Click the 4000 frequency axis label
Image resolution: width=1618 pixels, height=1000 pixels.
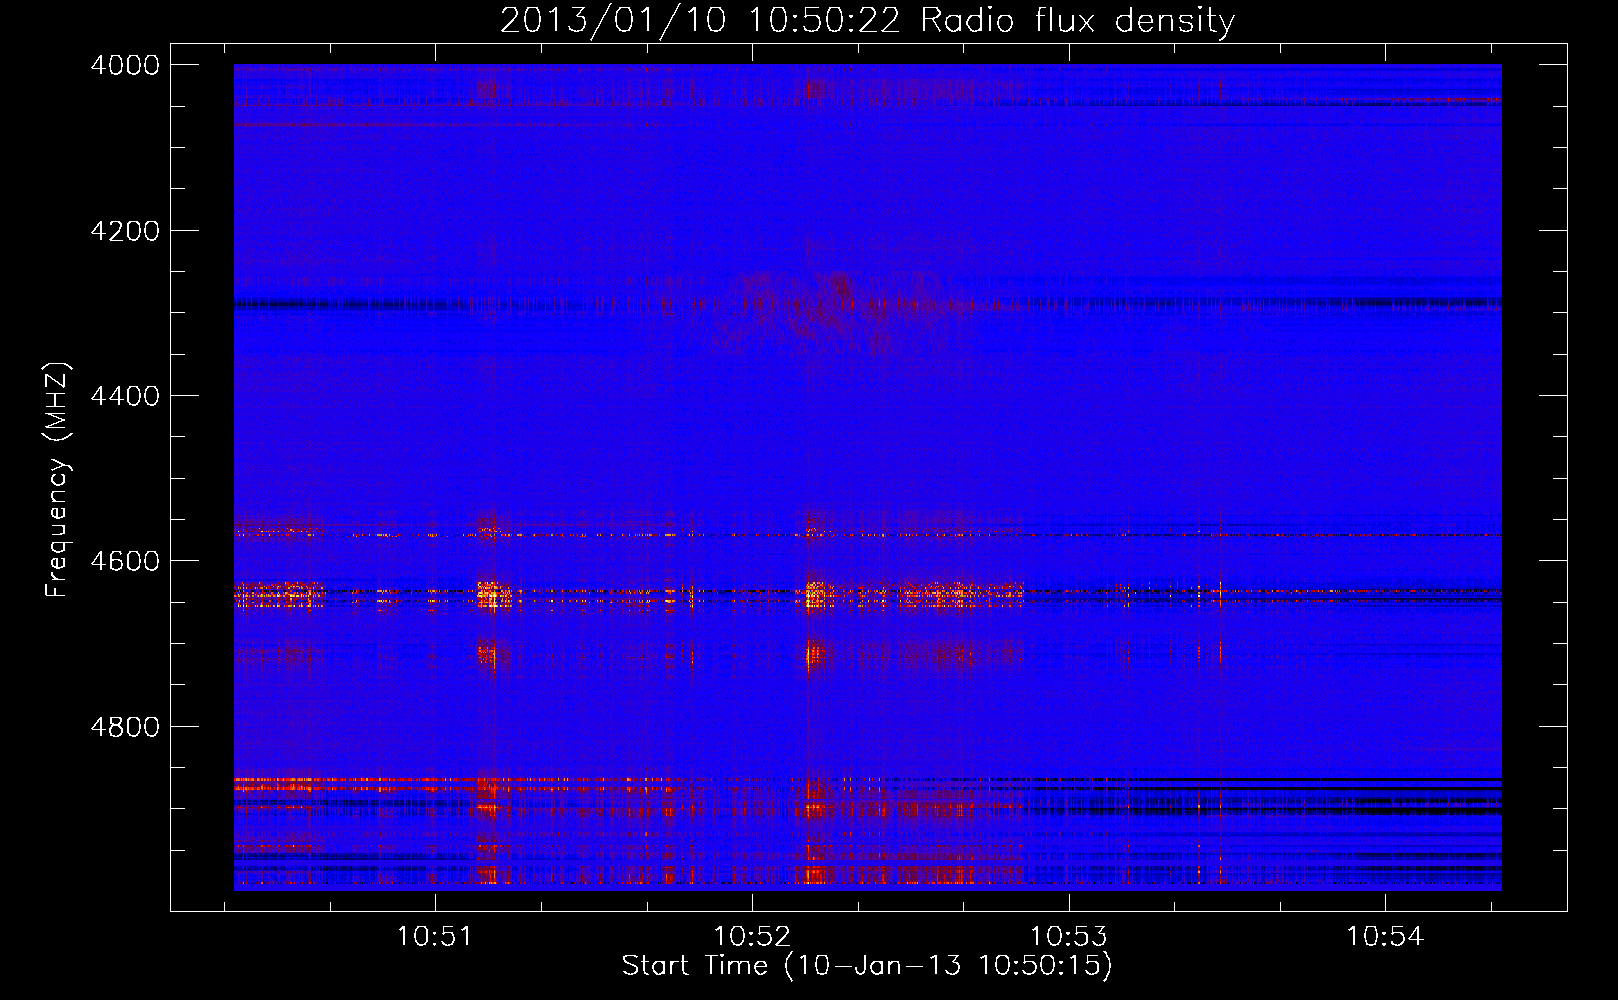[125, 65]
